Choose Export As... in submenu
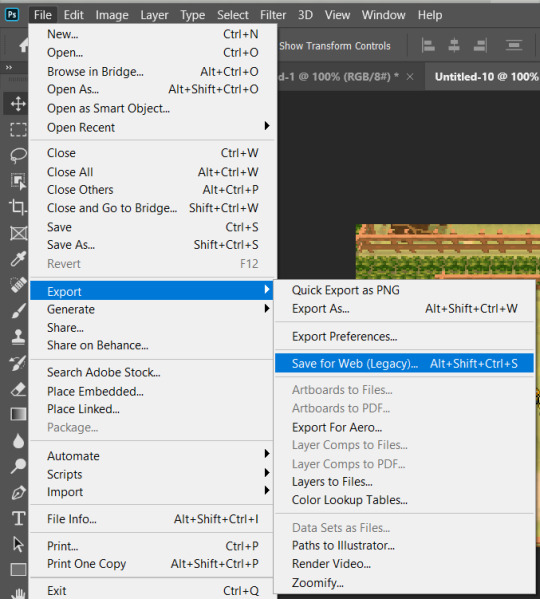 click(404, 308)
